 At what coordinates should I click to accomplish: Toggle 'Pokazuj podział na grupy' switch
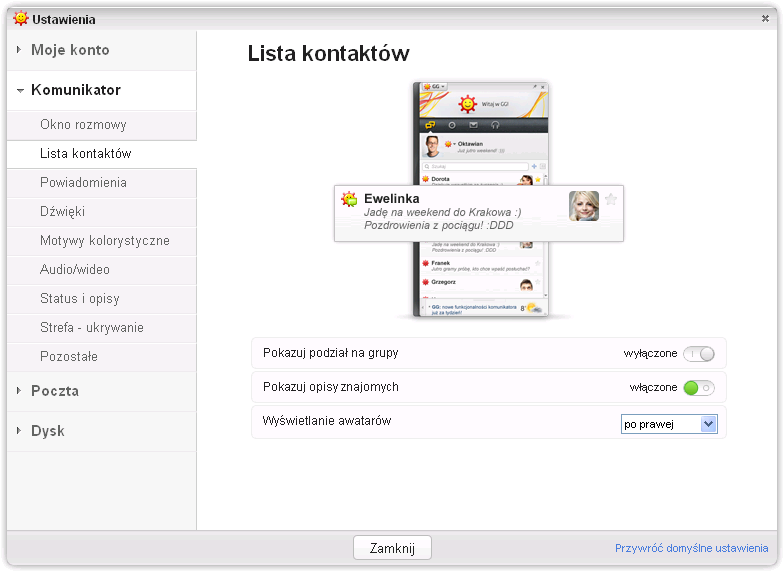[x=699, y=354]
